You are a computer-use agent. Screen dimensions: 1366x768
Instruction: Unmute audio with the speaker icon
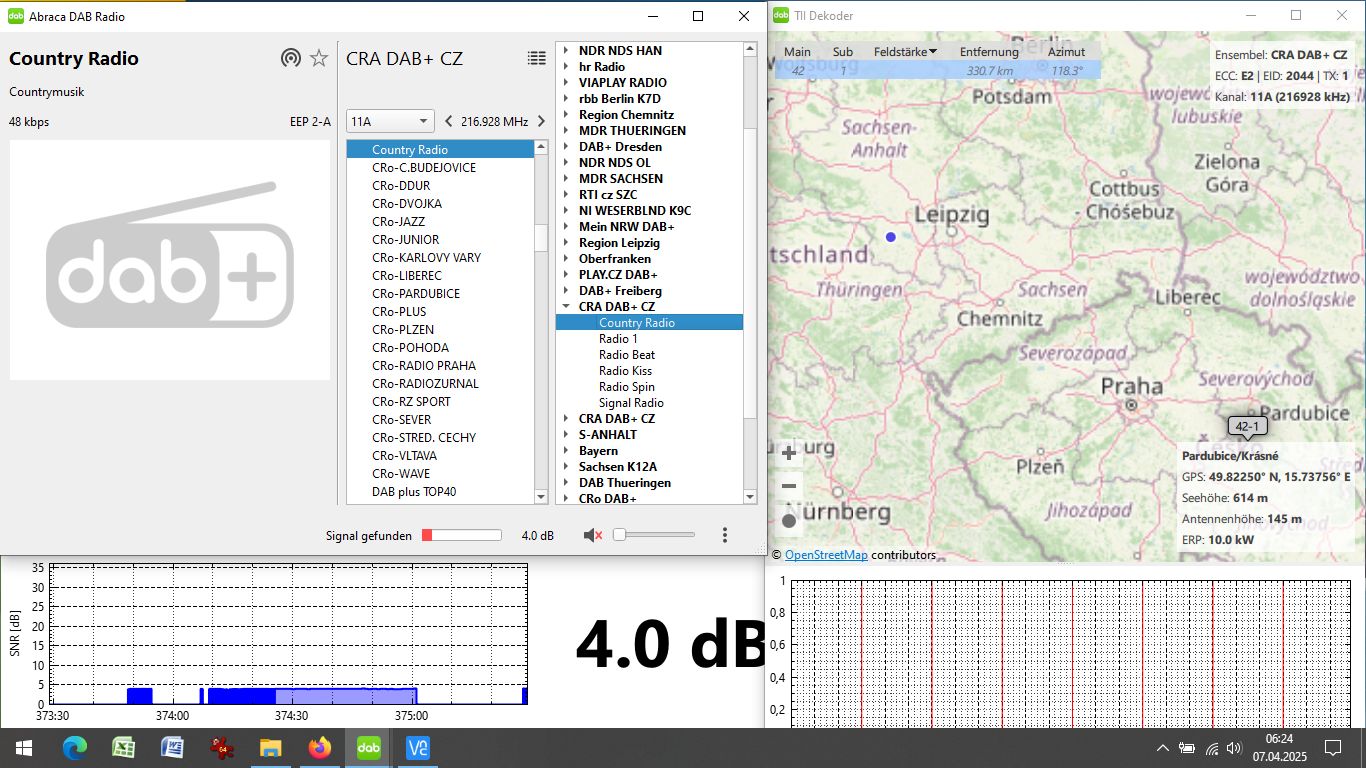tap(592, 535)
